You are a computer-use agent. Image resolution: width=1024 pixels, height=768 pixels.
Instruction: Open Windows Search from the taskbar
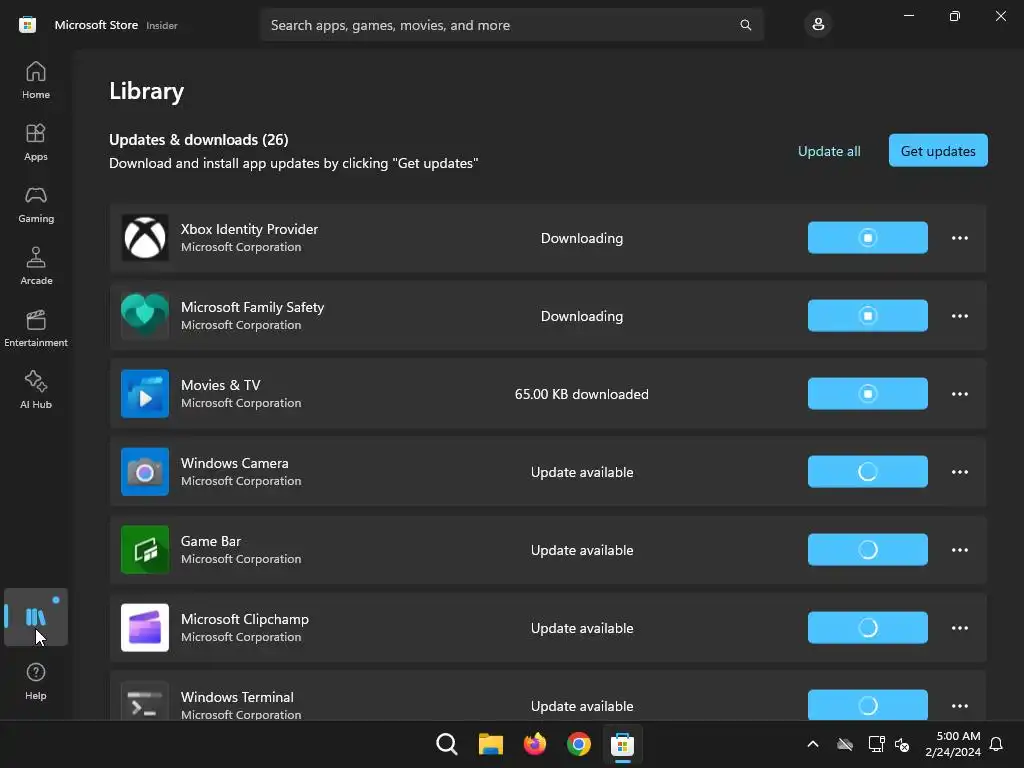[447, 744]
